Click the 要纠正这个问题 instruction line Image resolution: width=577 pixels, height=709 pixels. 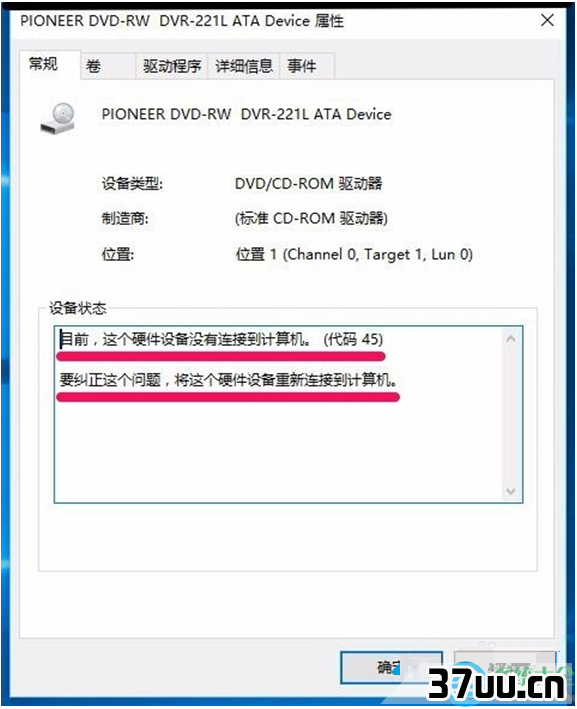tap(228, 380)
